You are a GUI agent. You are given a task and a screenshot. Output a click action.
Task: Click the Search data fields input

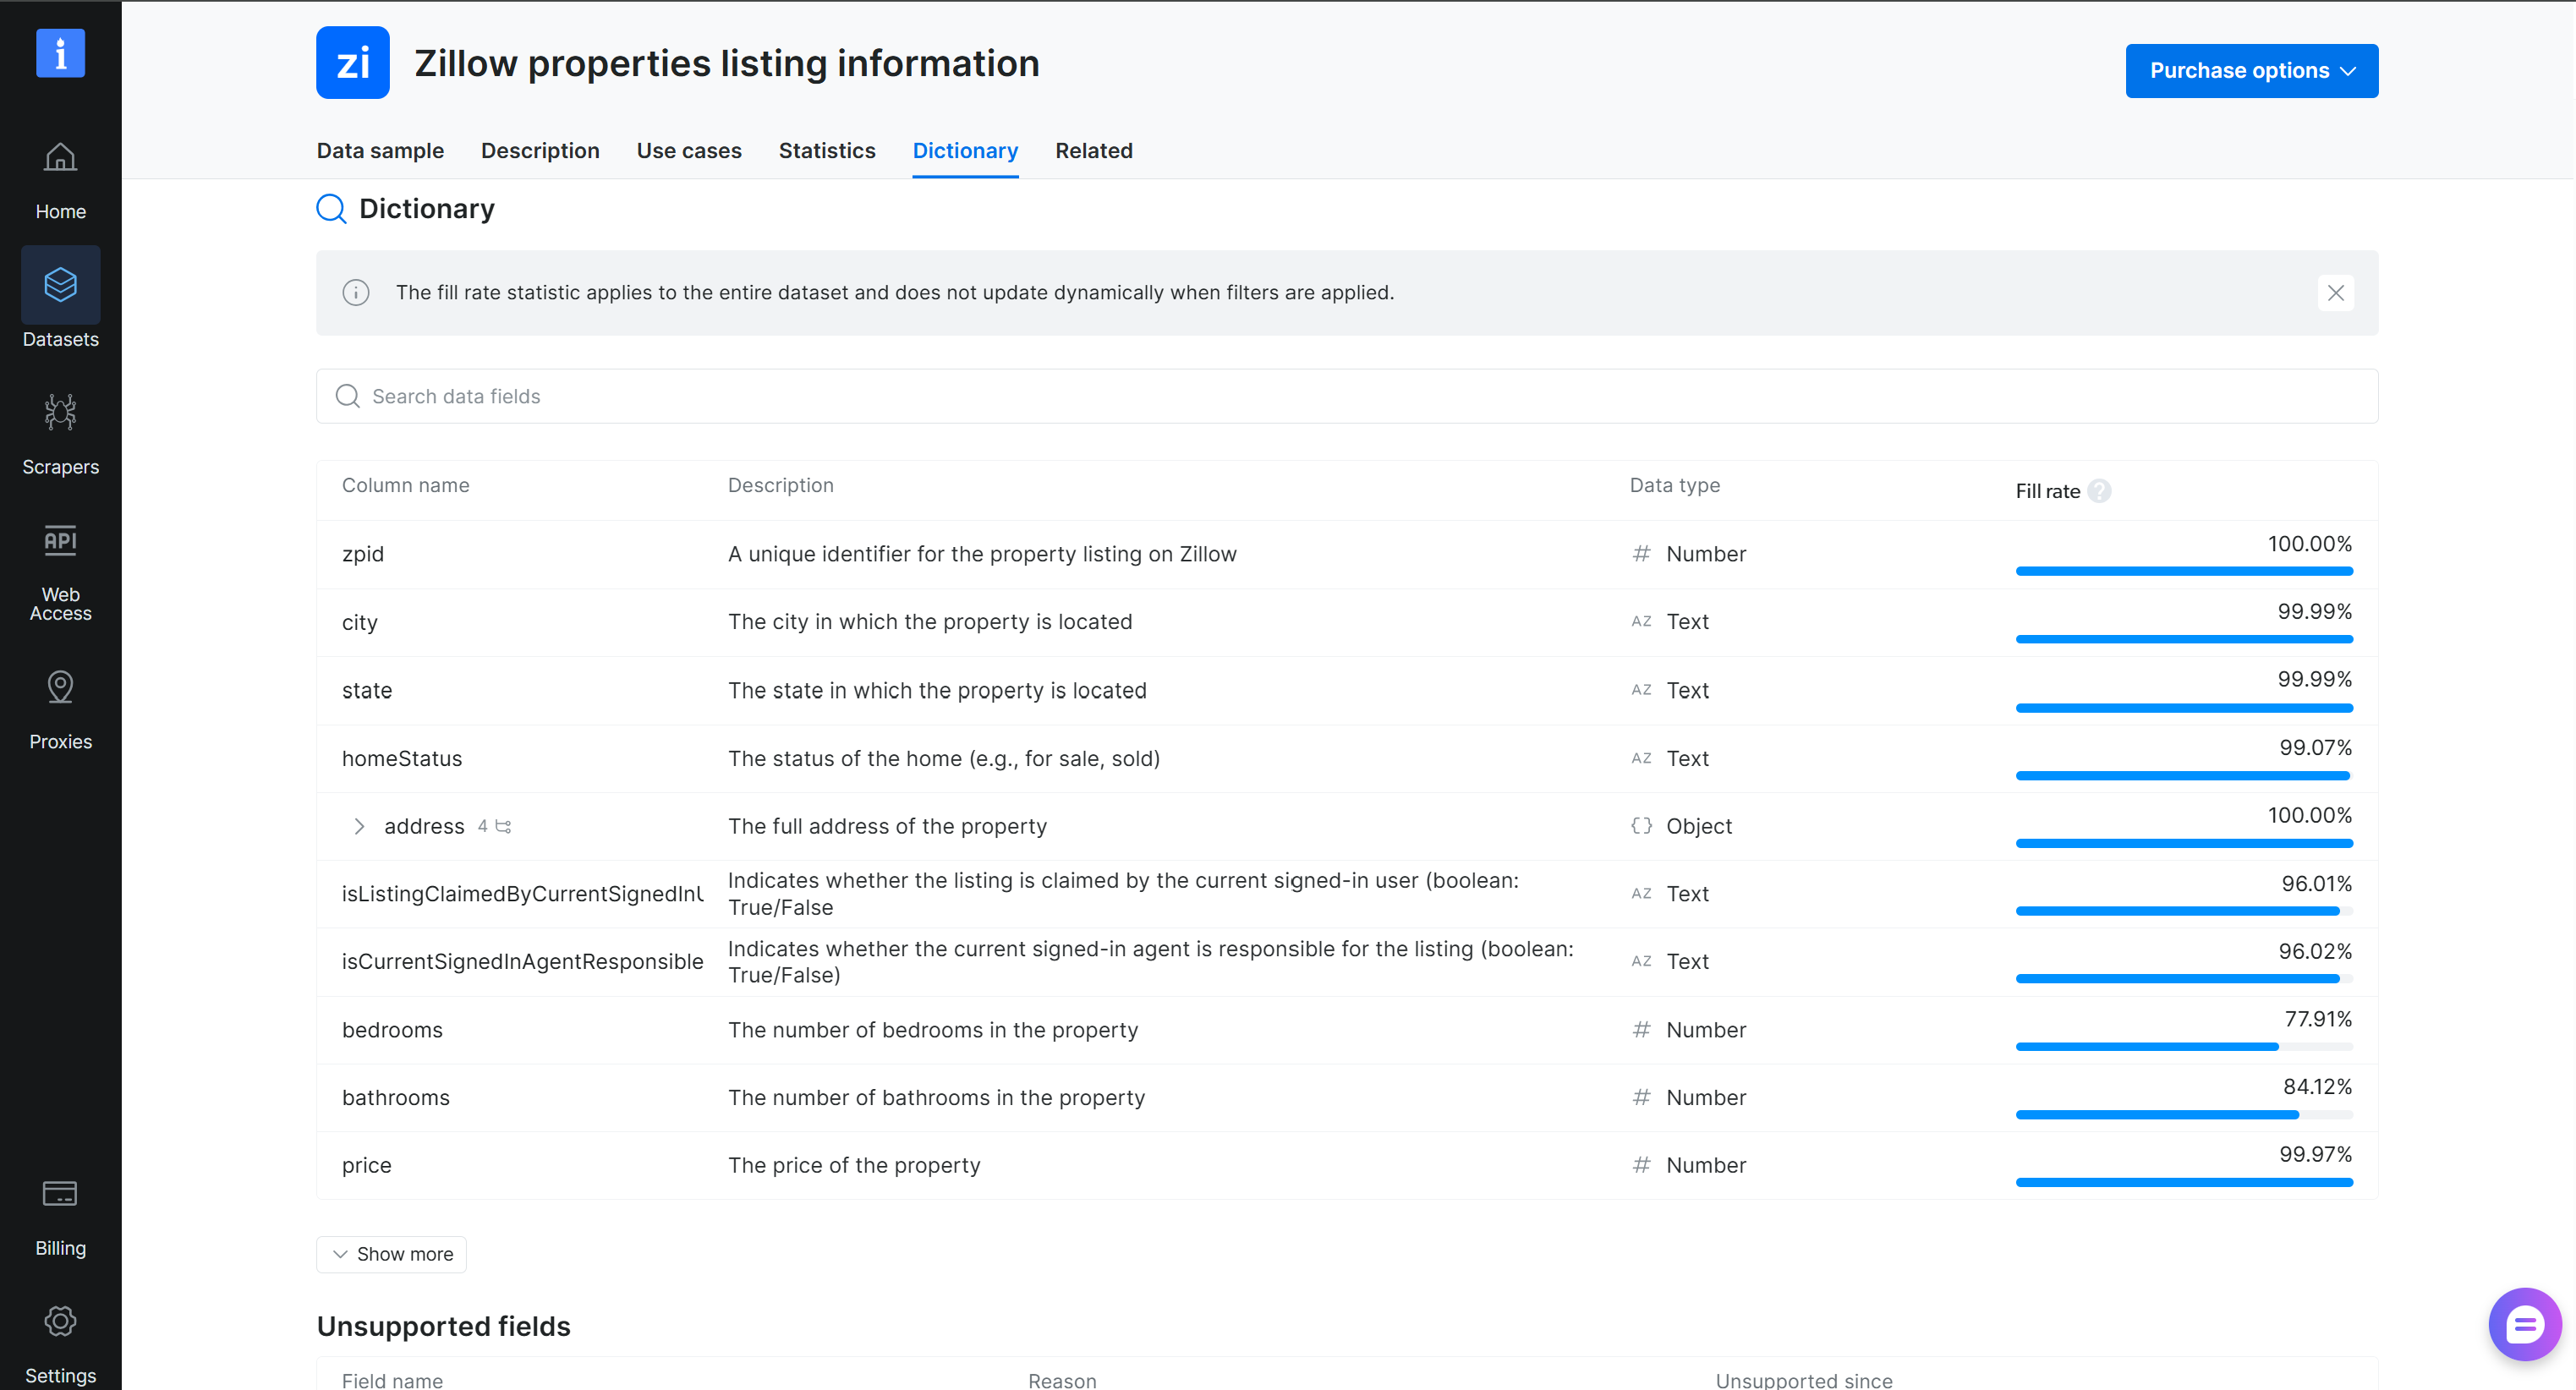(x=1347, y=396)
